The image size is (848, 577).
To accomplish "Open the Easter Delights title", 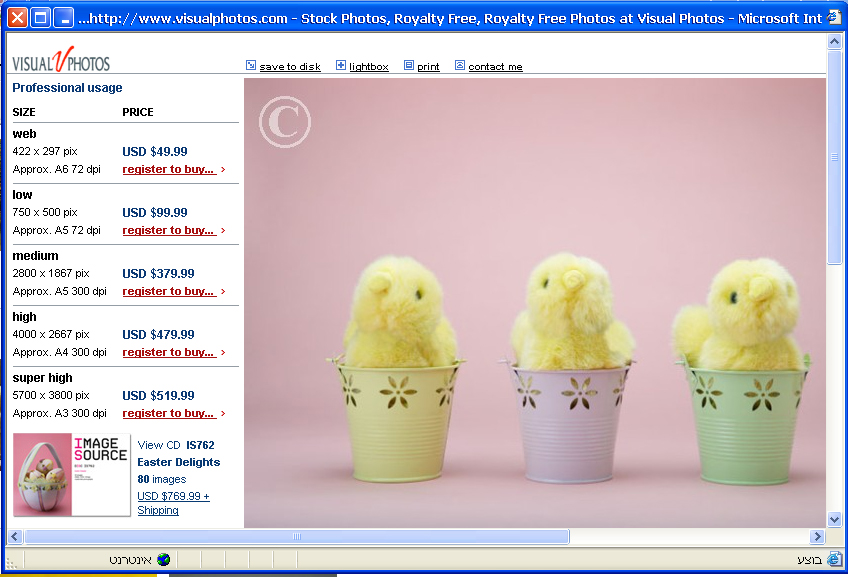I will 178,462.
